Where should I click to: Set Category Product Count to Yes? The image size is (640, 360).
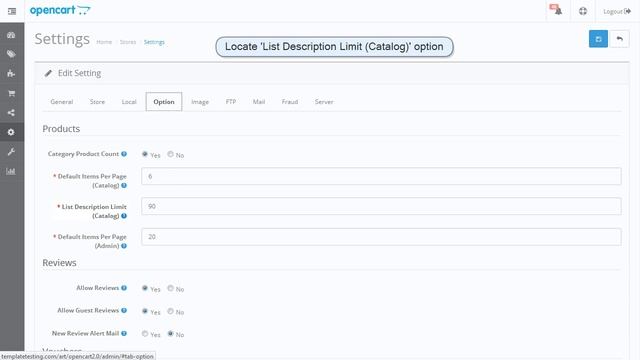pos(145,154)
